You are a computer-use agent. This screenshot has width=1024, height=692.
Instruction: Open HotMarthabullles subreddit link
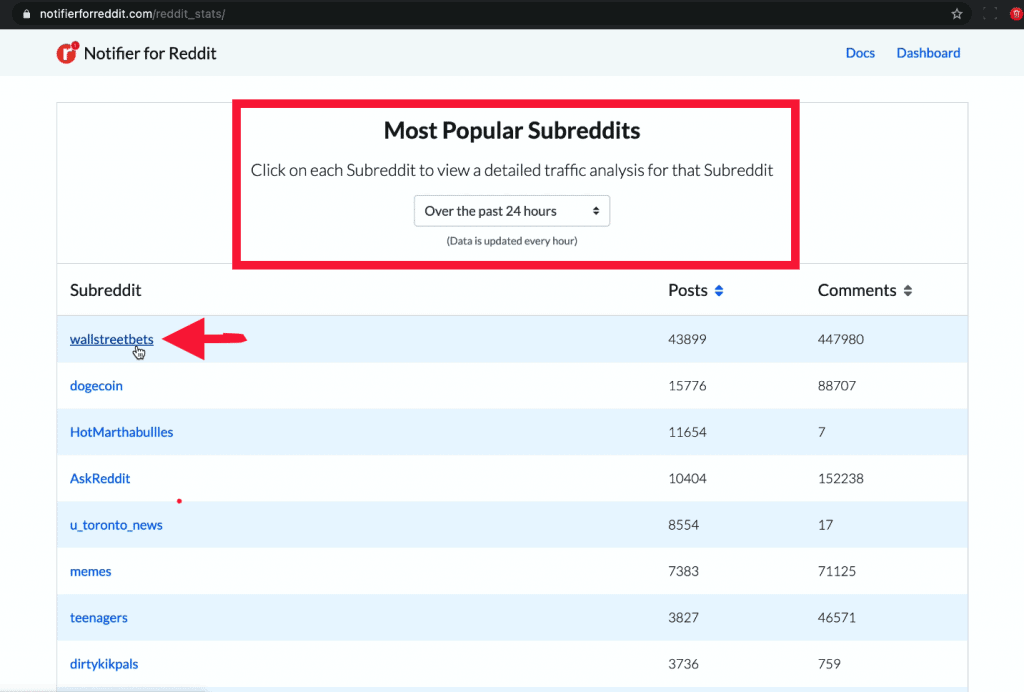click(x=121, y=432)
